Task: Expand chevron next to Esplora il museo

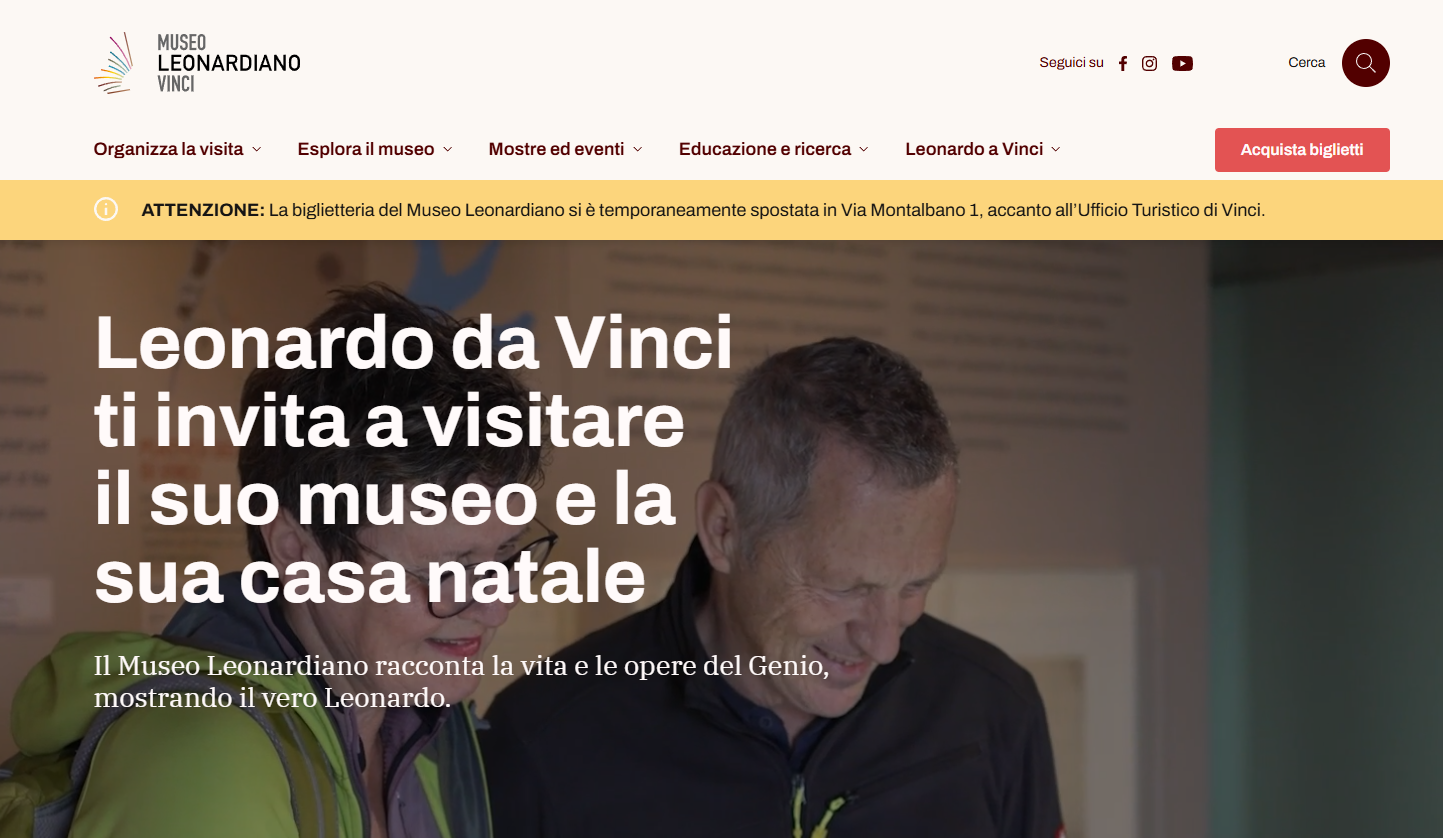Action: 448,149
